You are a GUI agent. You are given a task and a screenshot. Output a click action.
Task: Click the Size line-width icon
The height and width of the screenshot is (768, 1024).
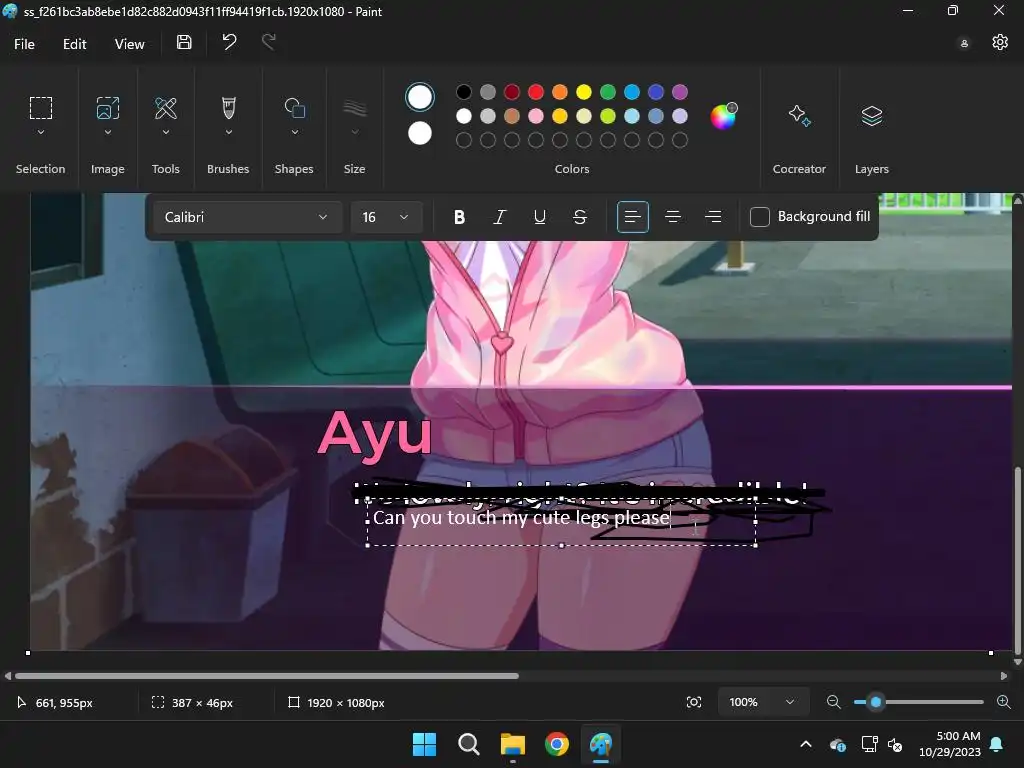pos(355,108)
